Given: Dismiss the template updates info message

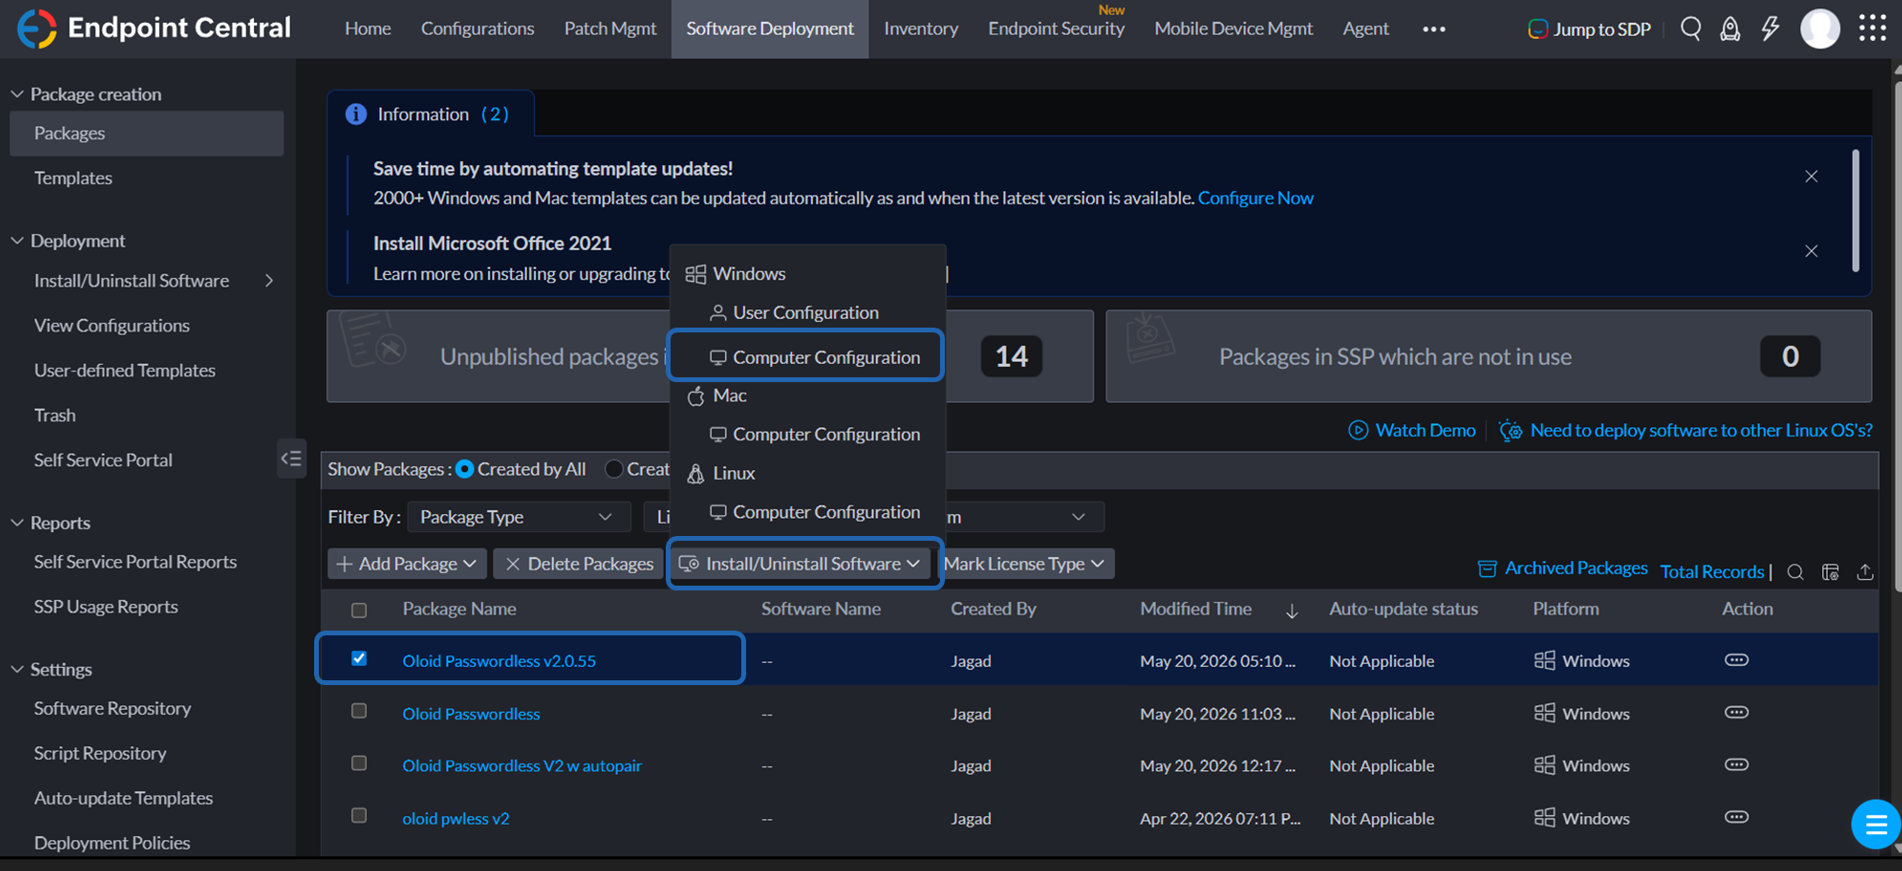Looking at the screenshot, I should 1811,176.
